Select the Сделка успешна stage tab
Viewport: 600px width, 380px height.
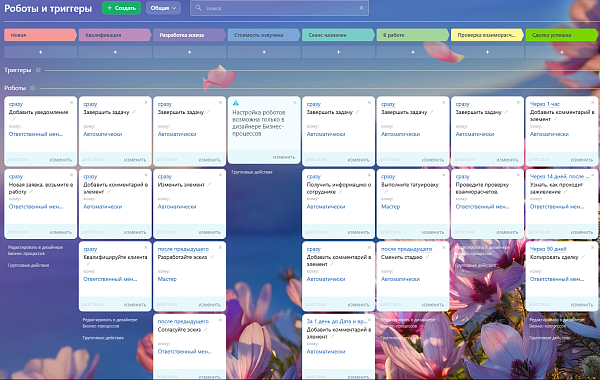tap(561, 35)
